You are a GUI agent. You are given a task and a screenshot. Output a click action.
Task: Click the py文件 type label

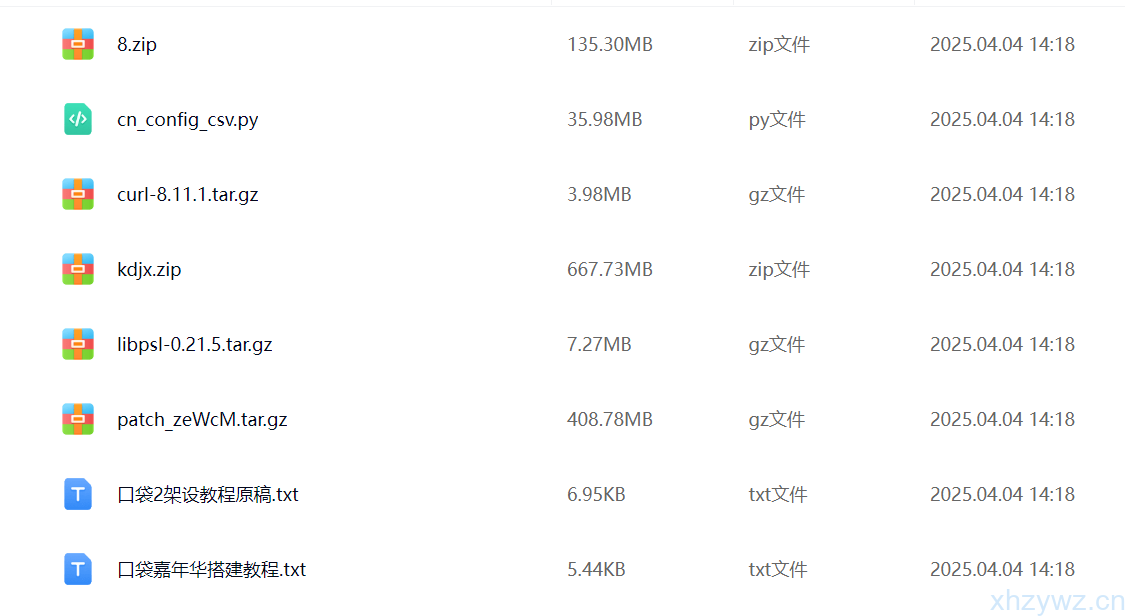[x=777, y=120]
